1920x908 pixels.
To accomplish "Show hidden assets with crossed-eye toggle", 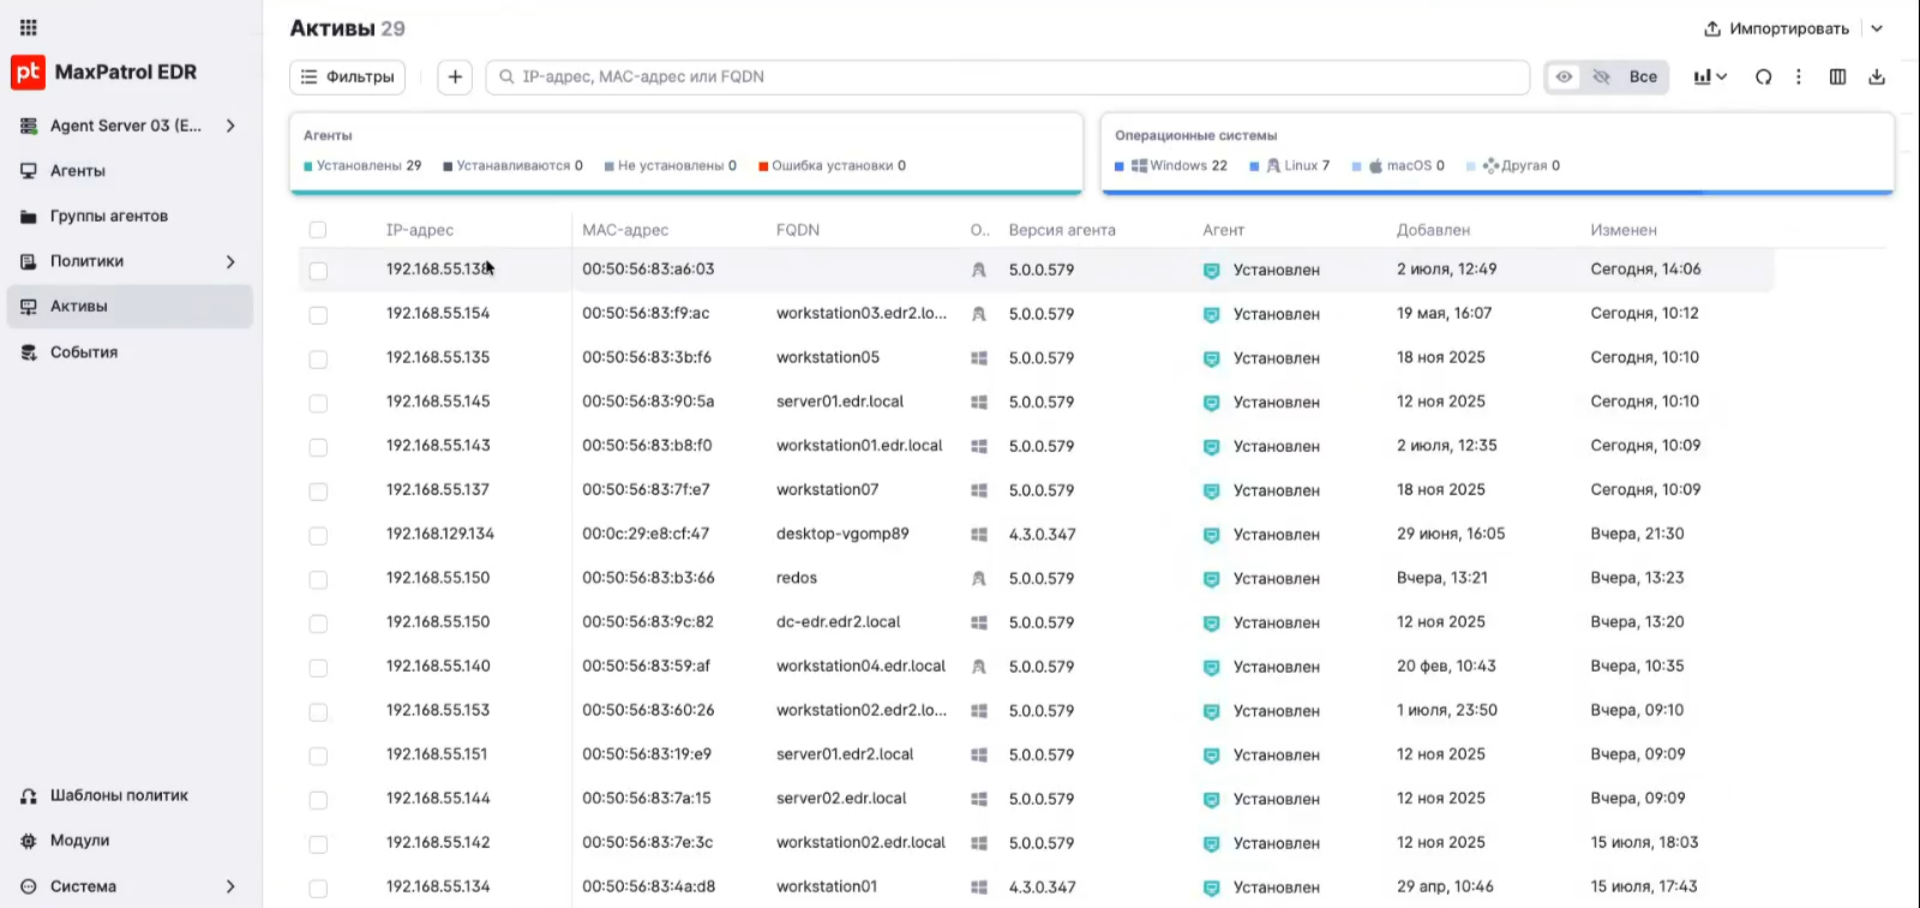I will (1602, 77).
